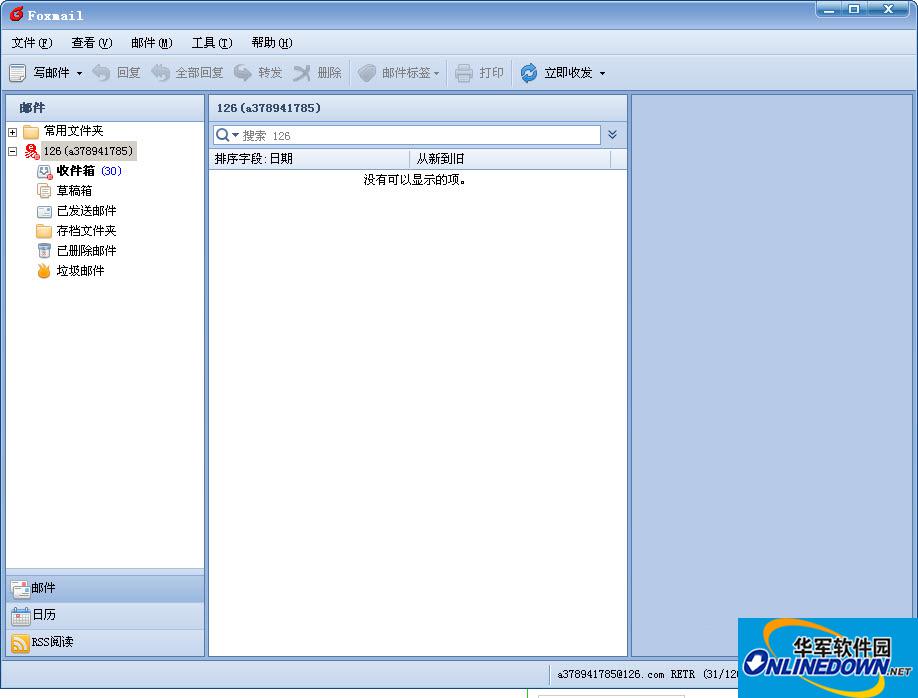The height and width of the screenshot is (698, 918).
Task: Open the Archive Folder (存档文件夹)
Action: point(87,231)
